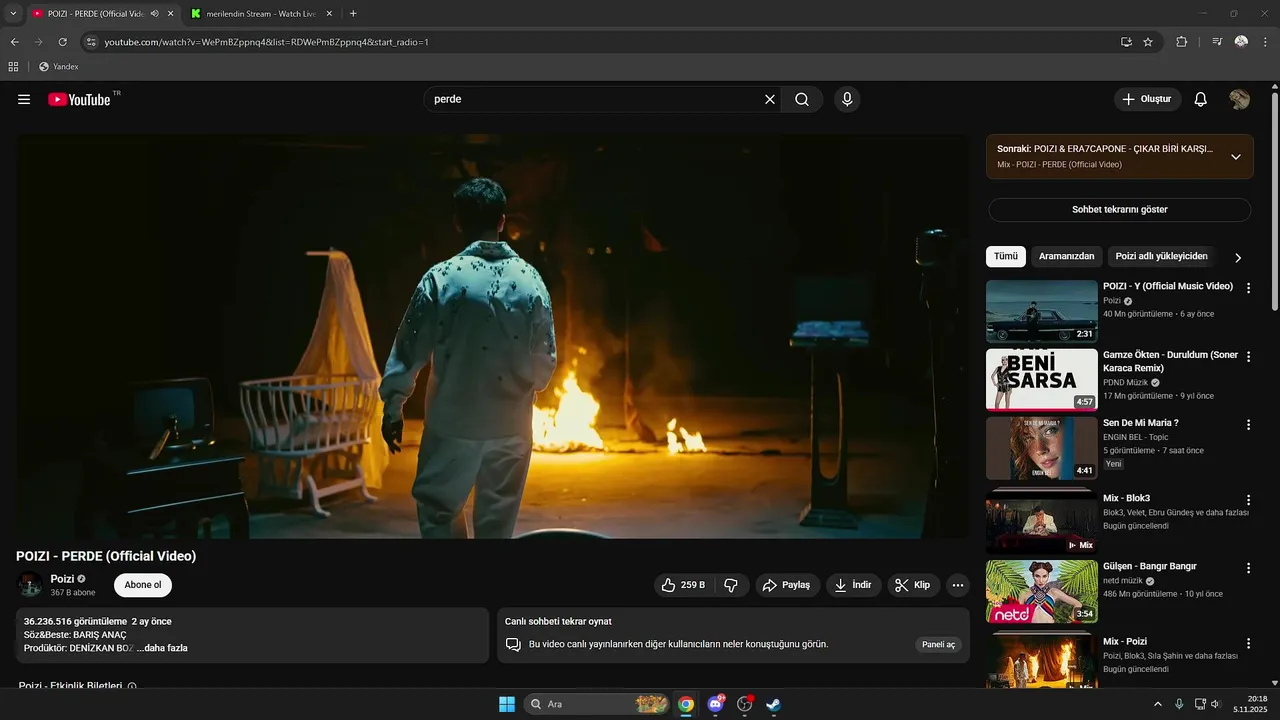Image resolution: width=1280 pixels, height=720 pixels.
Task: Show hidden system tray icons
Action: 1158,704
